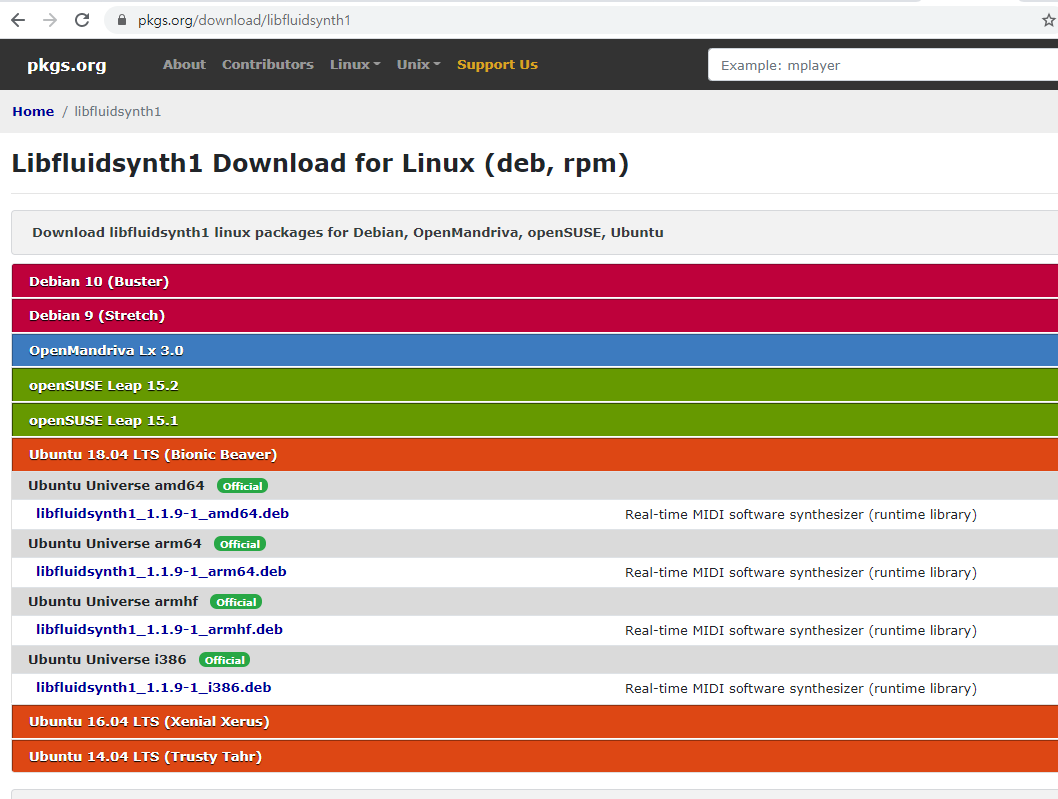Expand the Debian 9 (Stretch) section
This screenshot has width=1058, height=799.
pyautogui.click(x=534, y=315)
